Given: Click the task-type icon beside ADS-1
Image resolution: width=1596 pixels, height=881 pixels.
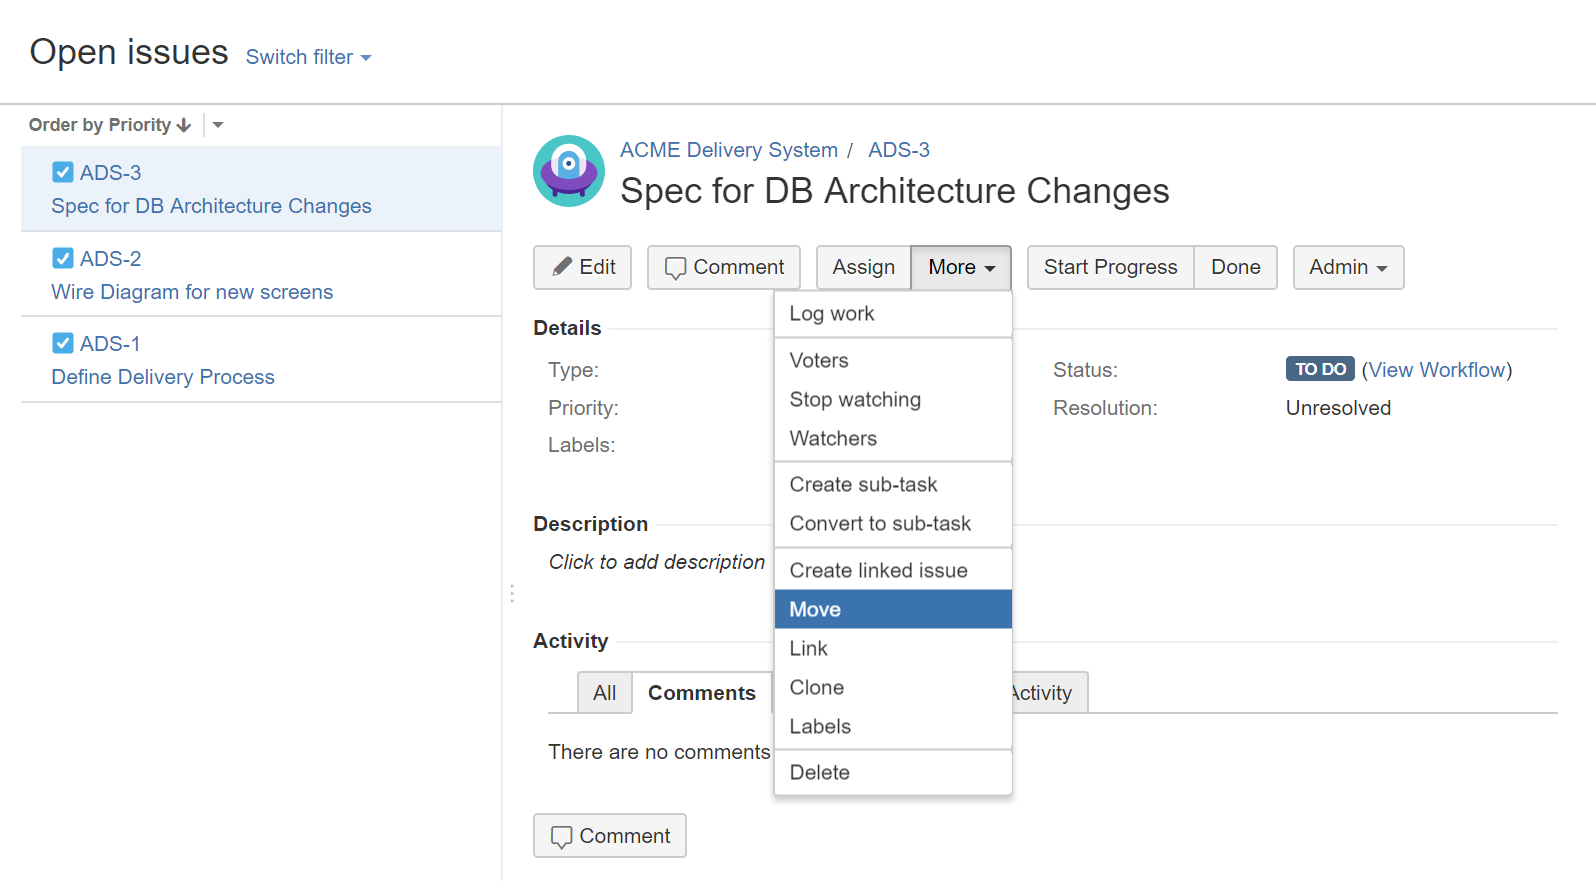Looking at the screenshot, I should point(62,343).
